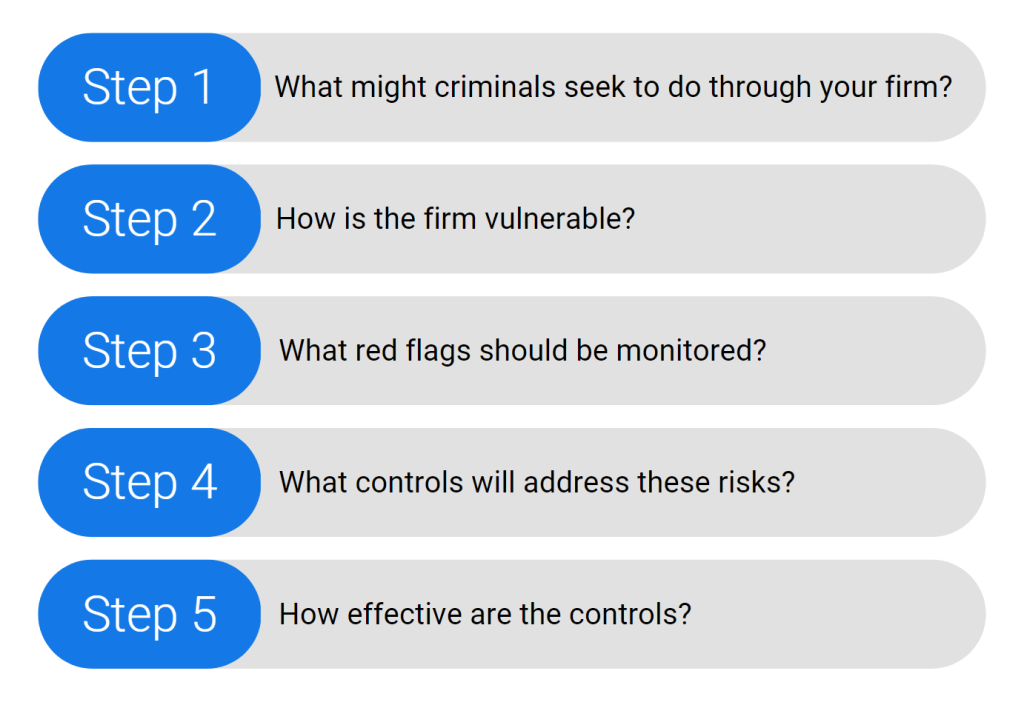1024x705 pixels.
Task: Select 'What red flags should be monitored?' text
Action: [522, 351]
